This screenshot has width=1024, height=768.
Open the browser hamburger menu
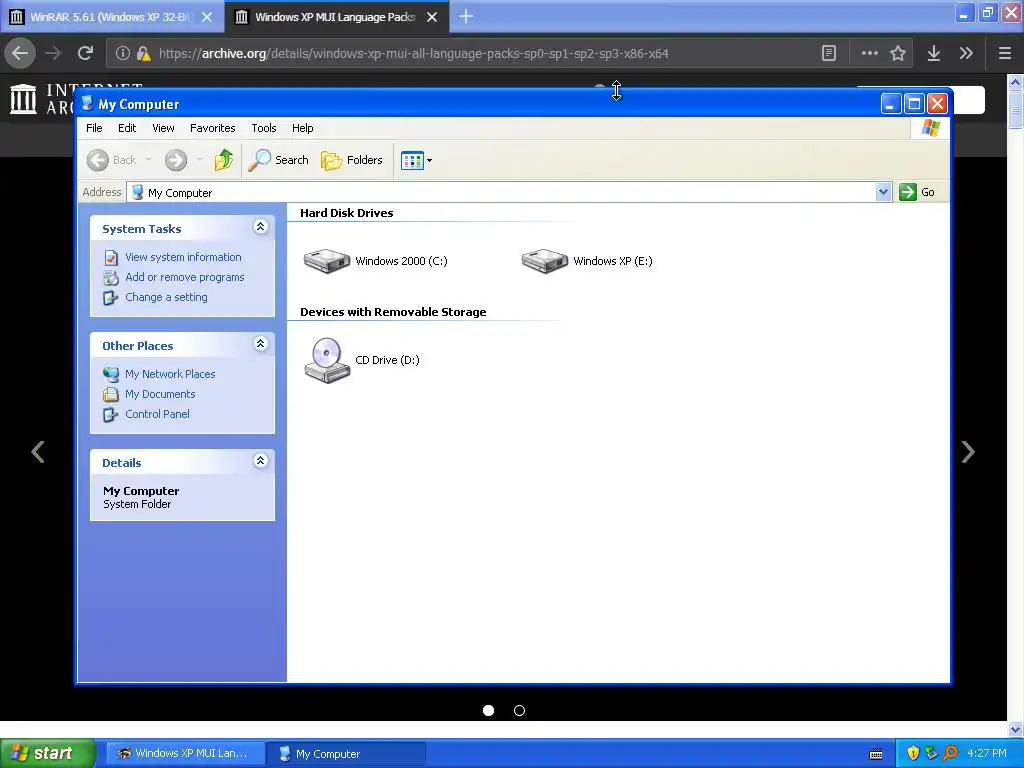click(1005, 54)
